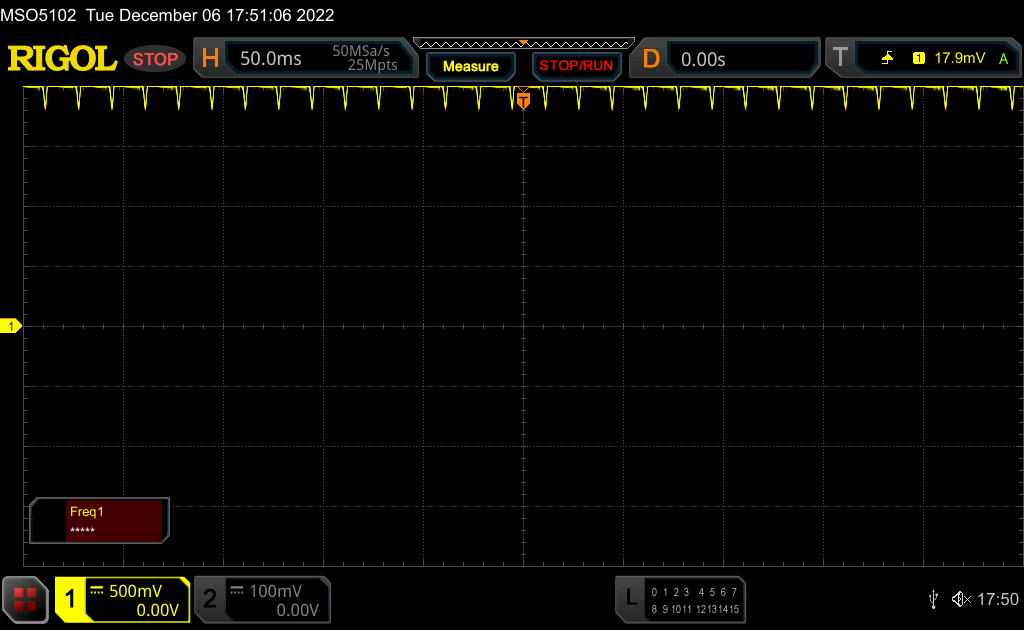Screen dimensions: 1024x630
Task: Click the RIGOL logo
Action: click(x=62, y=59)
